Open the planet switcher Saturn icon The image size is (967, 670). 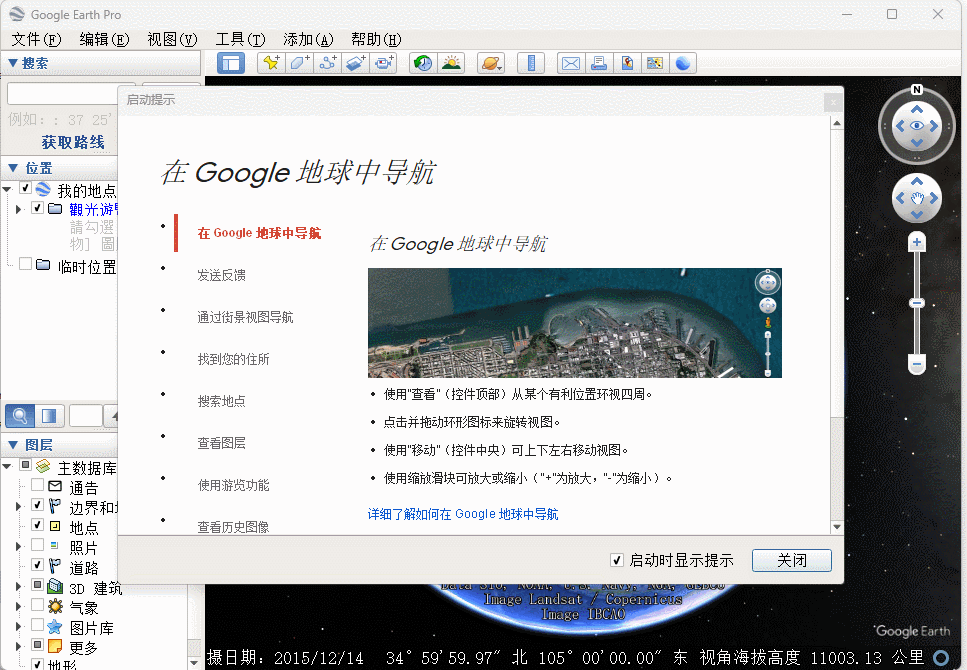pyautogui.click(x=491, y=63)
